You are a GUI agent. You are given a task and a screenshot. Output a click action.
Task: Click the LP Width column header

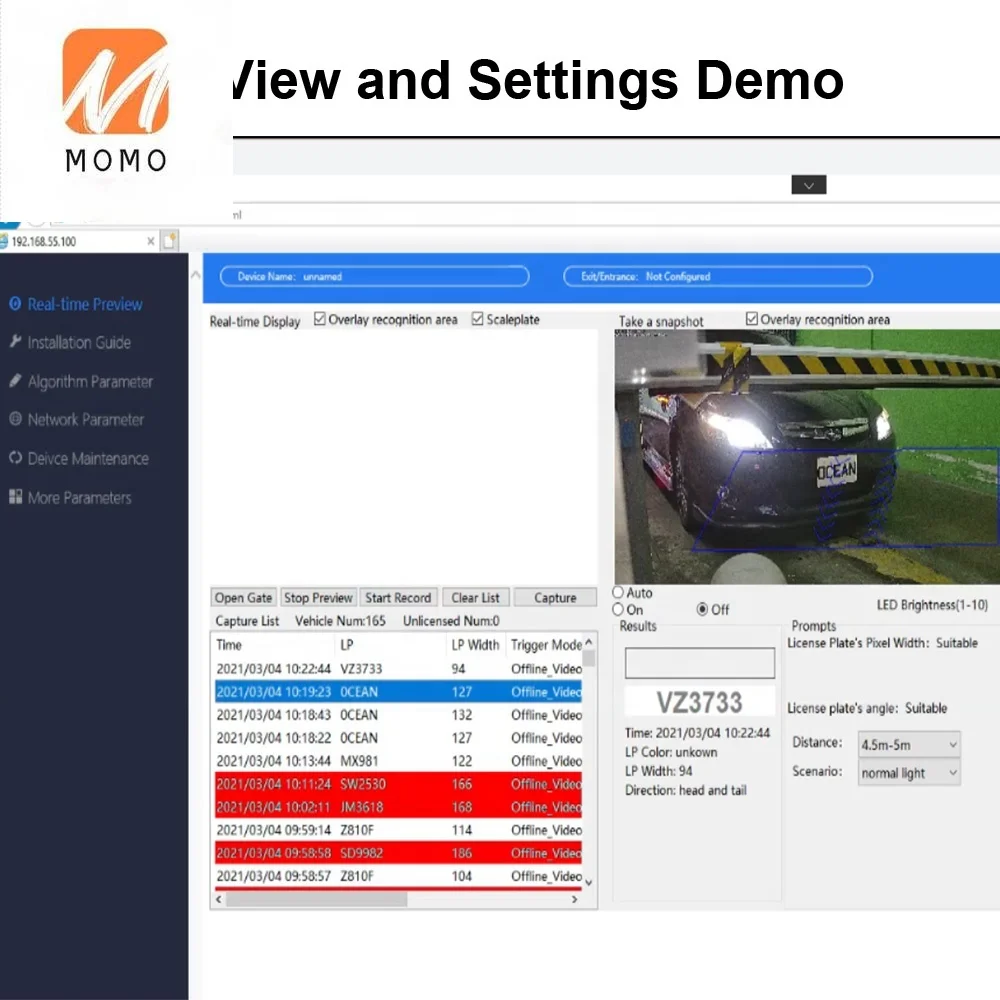coord(475,645)
